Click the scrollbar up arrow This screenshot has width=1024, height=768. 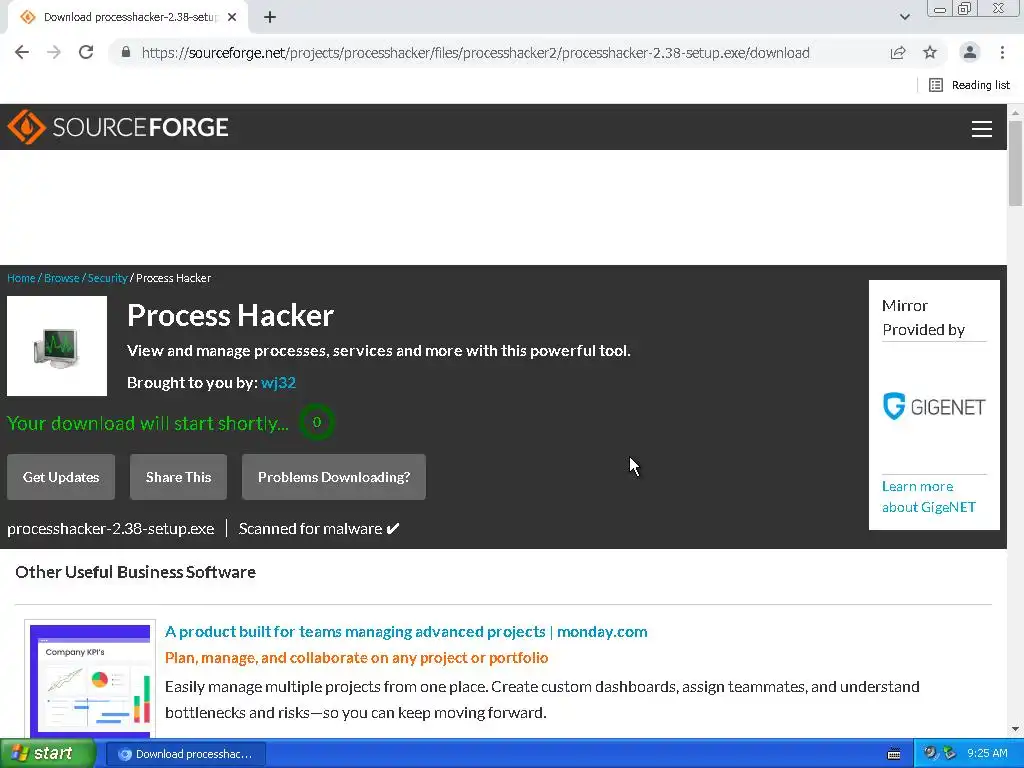coord(1016,112)
